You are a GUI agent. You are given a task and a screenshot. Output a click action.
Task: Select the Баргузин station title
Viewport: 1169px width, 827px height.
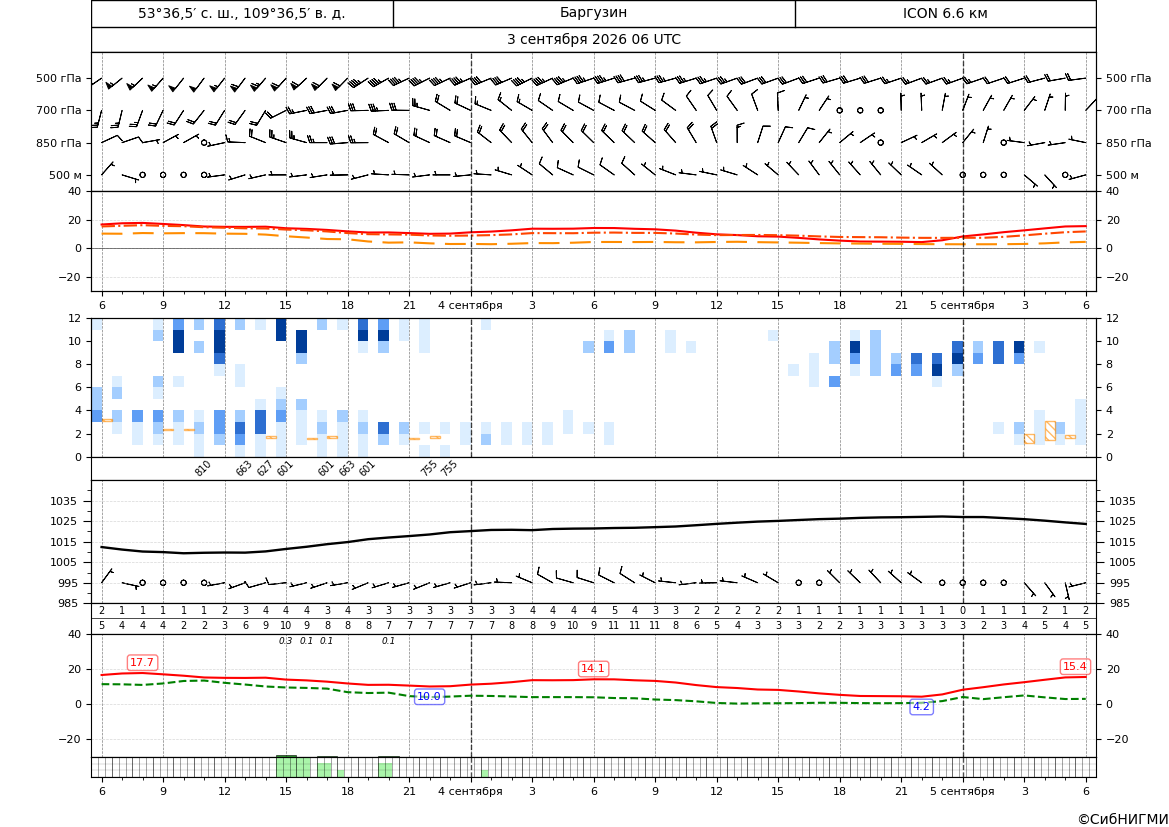(x=593, y=13)
